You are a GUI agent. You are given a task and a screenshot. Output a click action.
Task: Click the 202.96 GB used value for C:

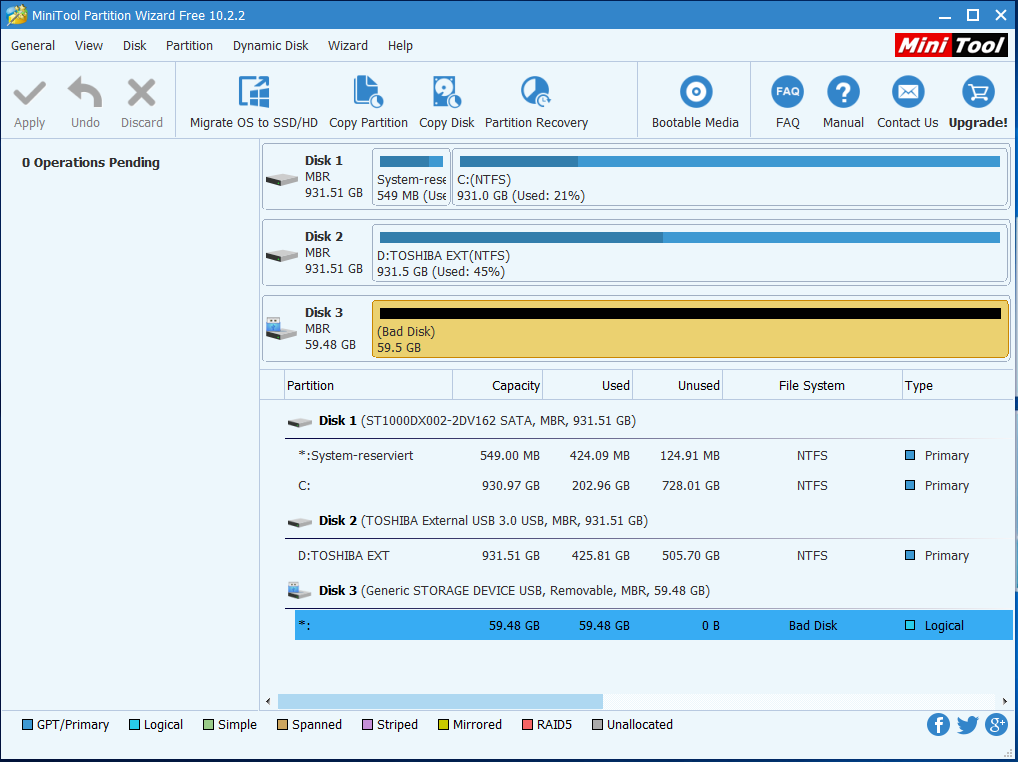tap(601, 485)
